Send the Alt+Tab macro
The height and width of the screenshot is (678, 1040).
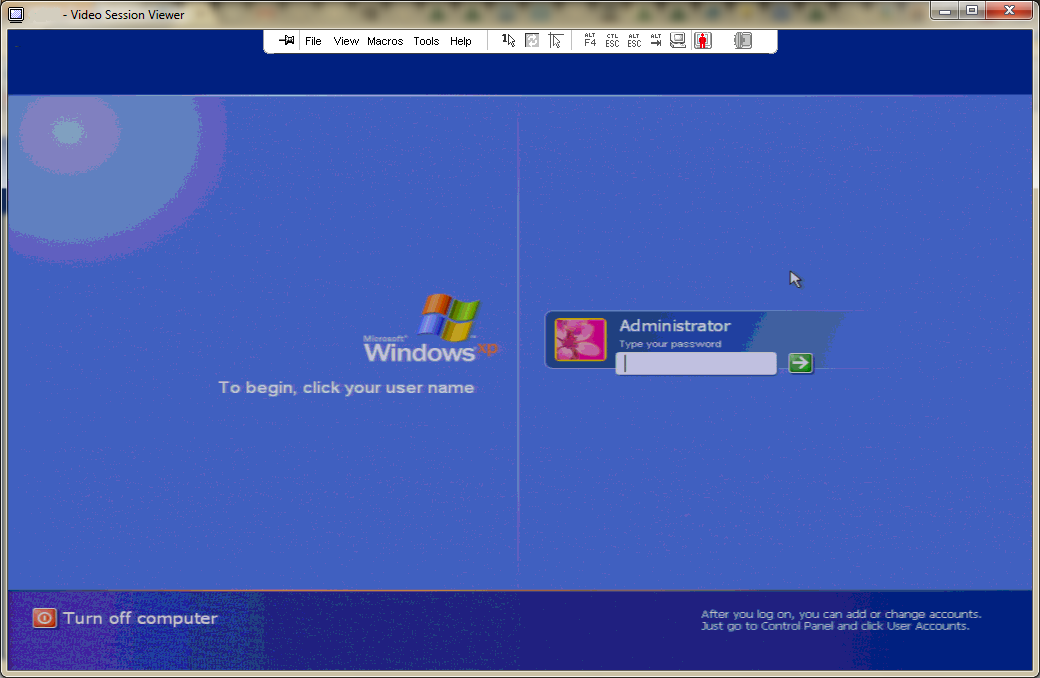656,40
